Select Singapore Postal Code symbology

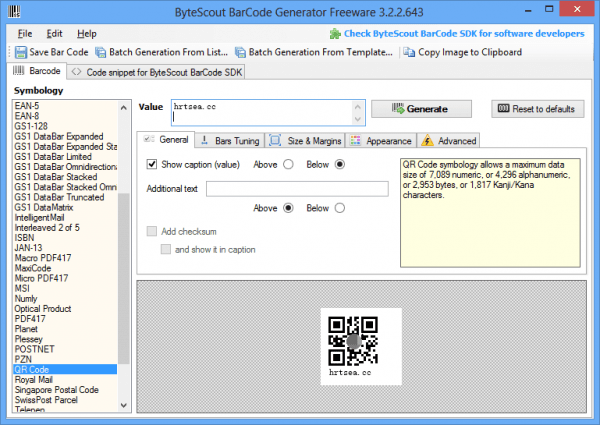tap(57, 389)
